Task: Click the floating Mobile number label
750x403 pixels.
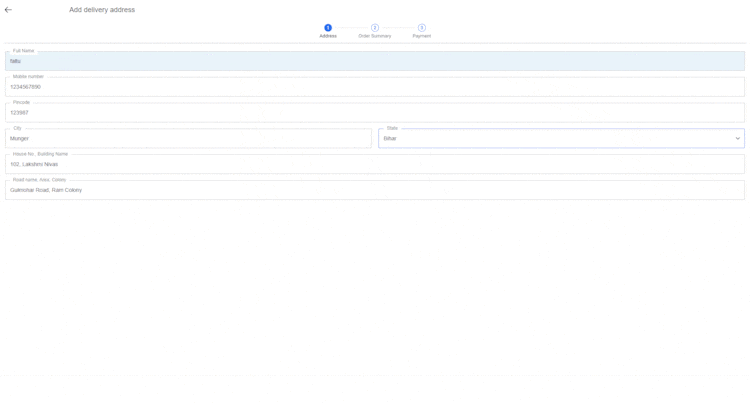Action: 28,76
